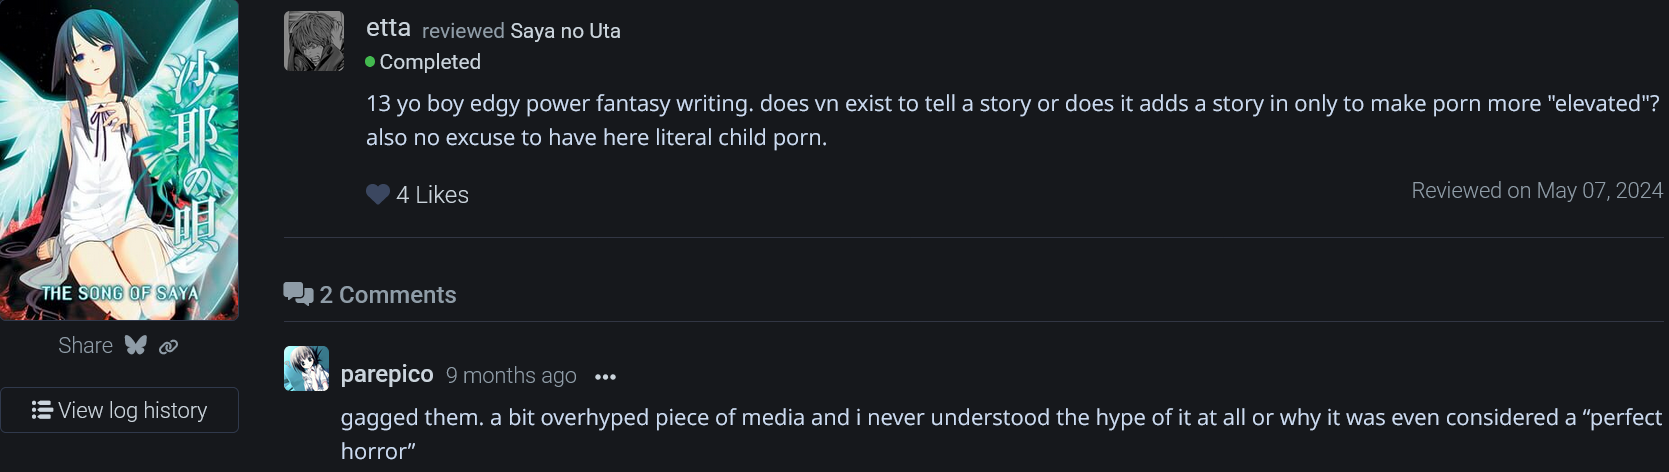The width and height of the screenshot is (1669, 472).
Task: Show who gave the 4 Likes
Action: pyautogui.click(x=432, y=195)
